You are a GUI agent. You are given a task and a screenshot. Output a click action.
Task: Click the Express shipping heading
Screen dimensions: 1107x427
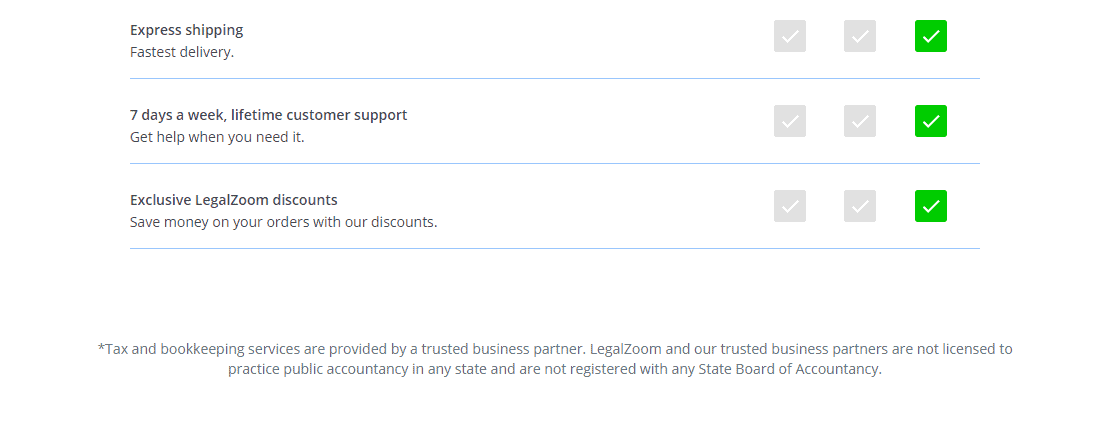(x=186, y=30)
